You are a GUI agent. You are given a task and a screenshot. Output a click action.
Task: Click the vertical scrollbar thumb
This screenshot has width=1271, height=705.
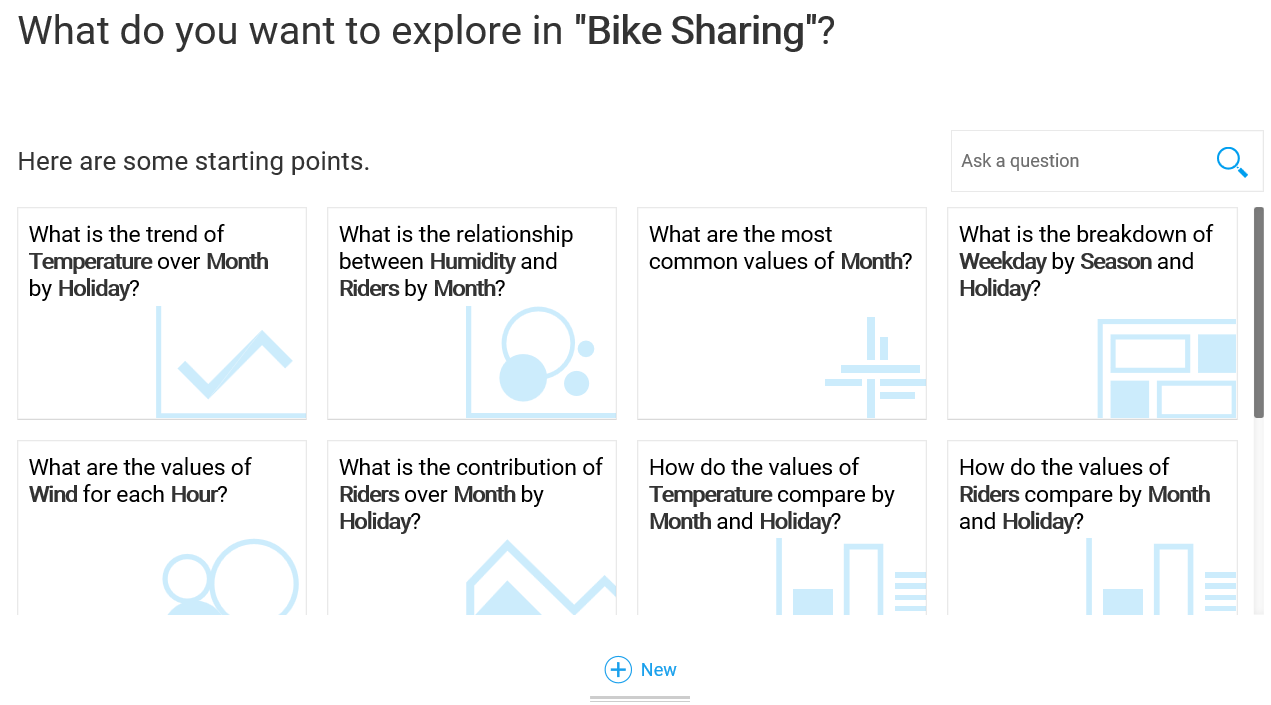point(1259,312)
